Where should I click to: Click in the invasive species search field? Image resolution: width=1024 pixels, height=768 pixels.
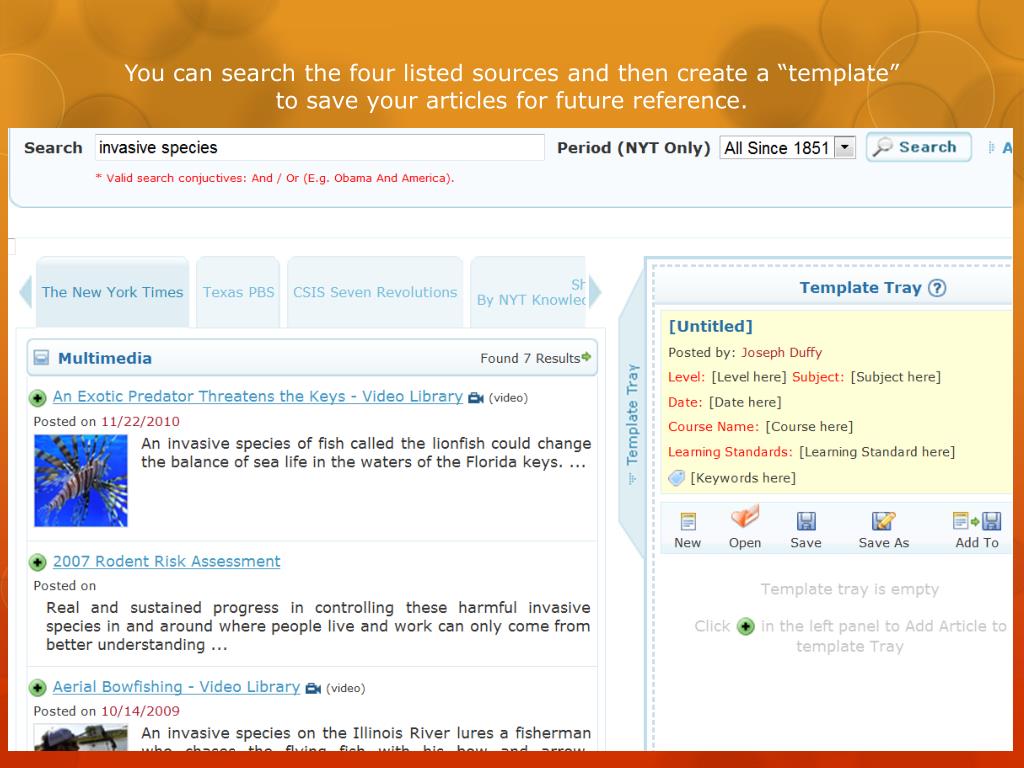pyautogui.click(x=319, y=148)
